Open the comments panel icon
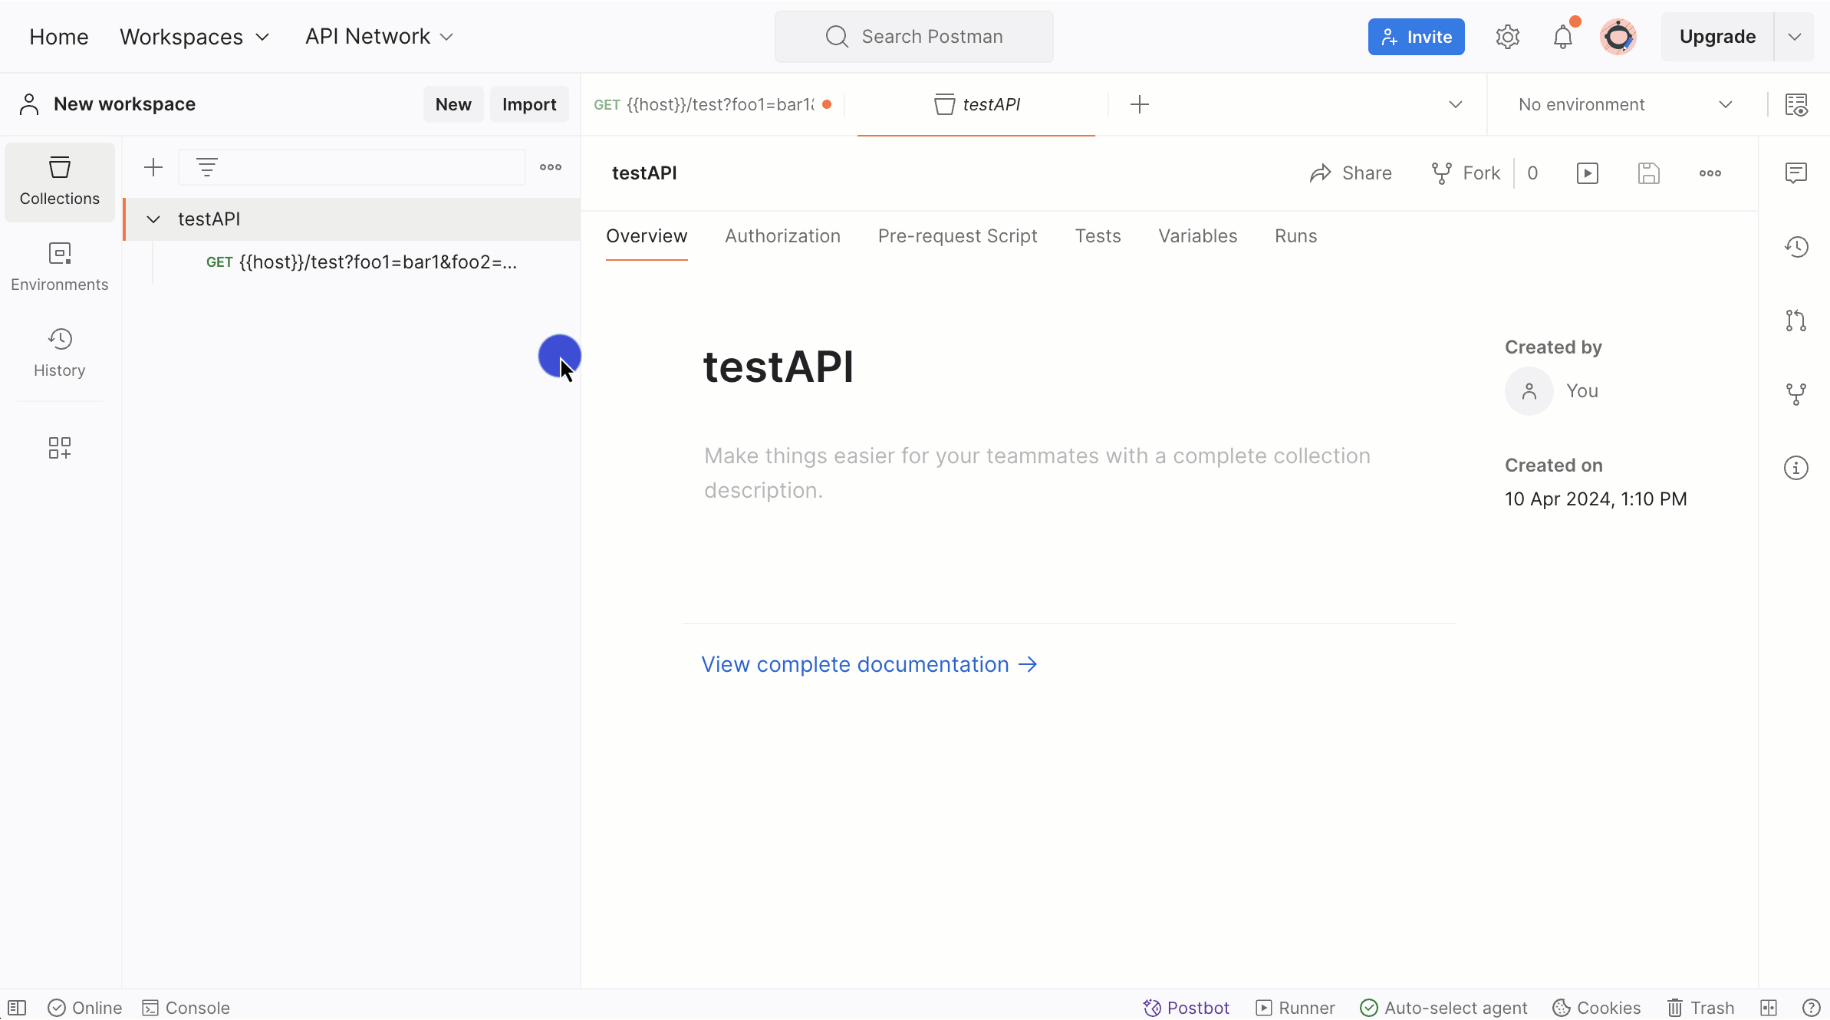The image size is (1830, 1020). point(1795,173)
